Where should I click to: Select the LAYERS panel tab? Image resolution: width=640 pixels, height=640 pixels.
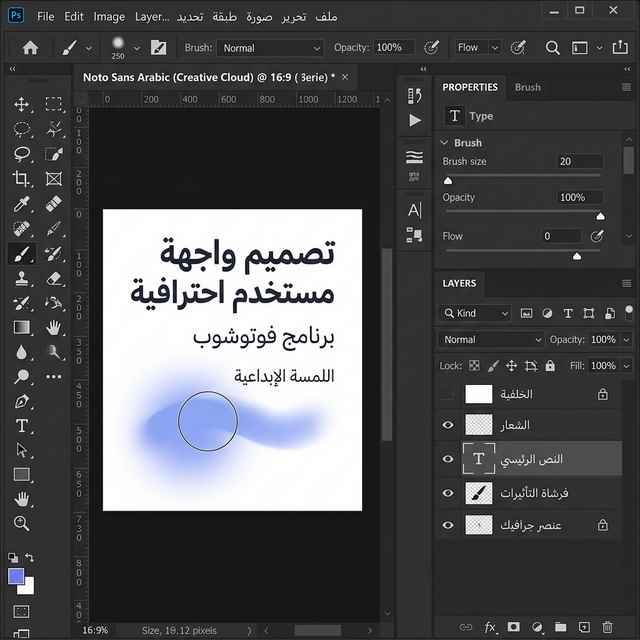pos(459,283)
